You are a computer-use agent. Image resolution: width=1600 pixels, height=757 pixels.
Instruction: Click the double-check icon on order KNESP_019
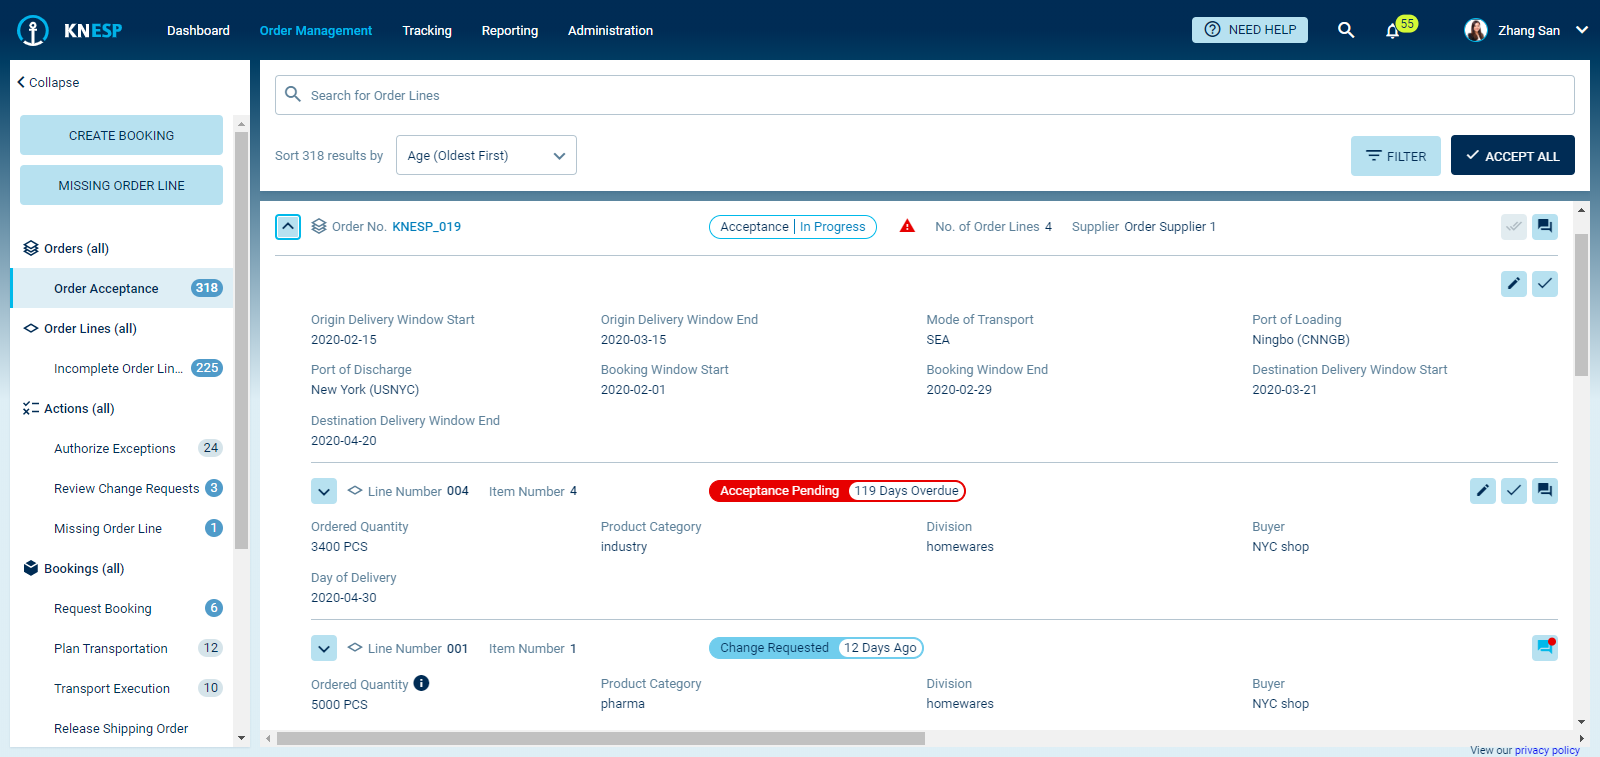(x=1514, y=227)
